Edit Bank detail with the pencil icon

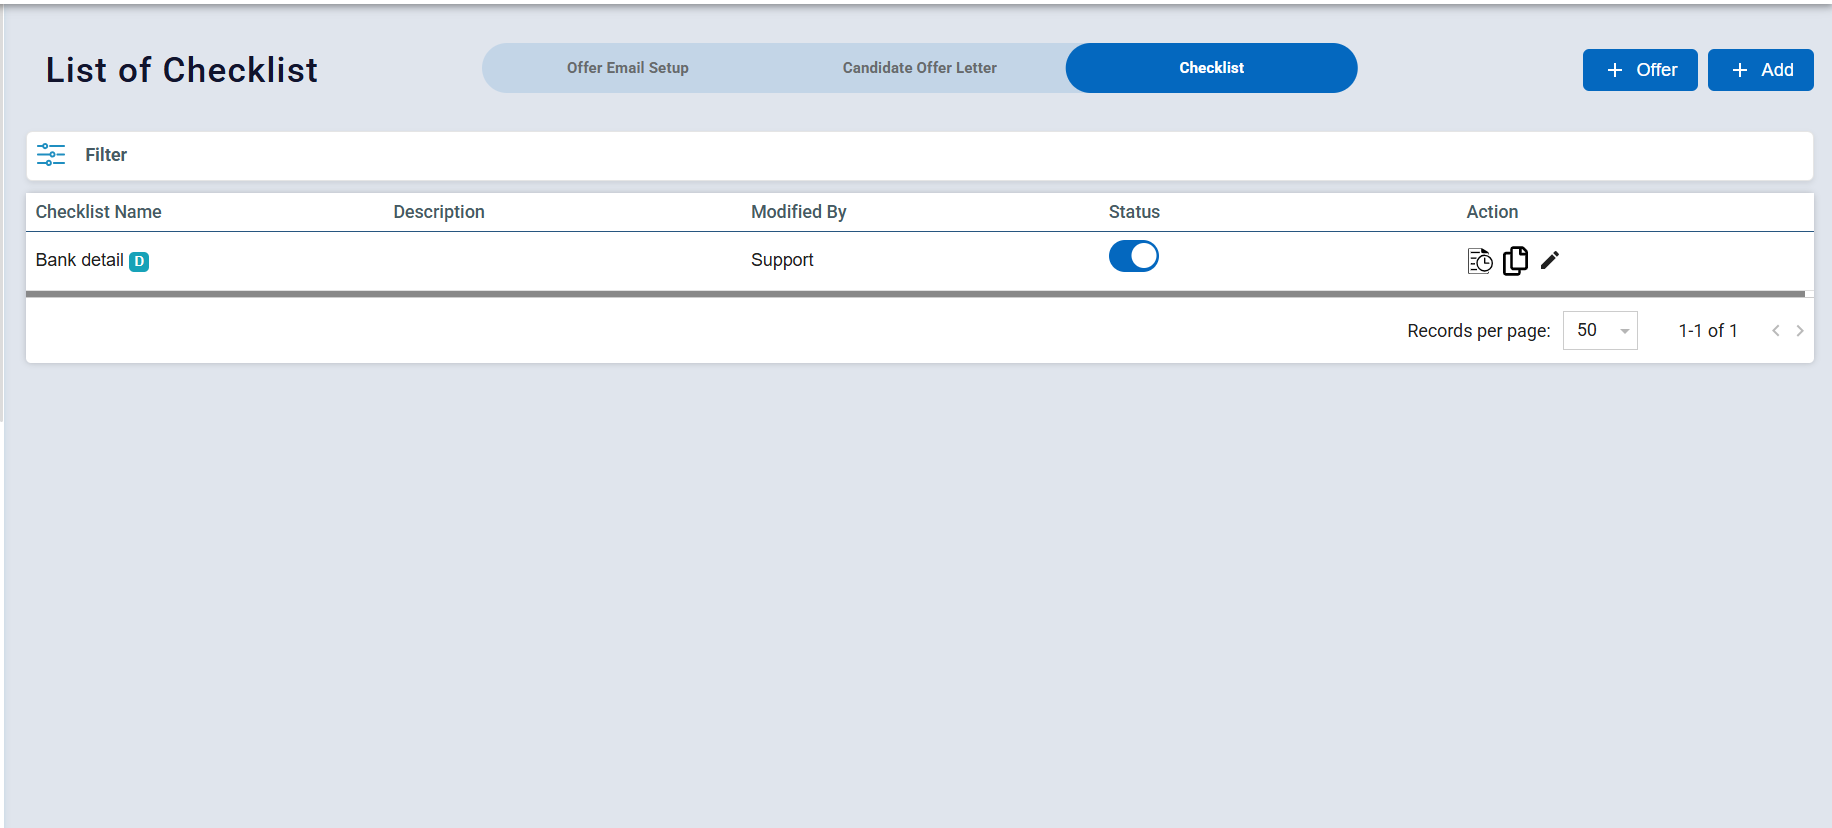click(1550, 261)
